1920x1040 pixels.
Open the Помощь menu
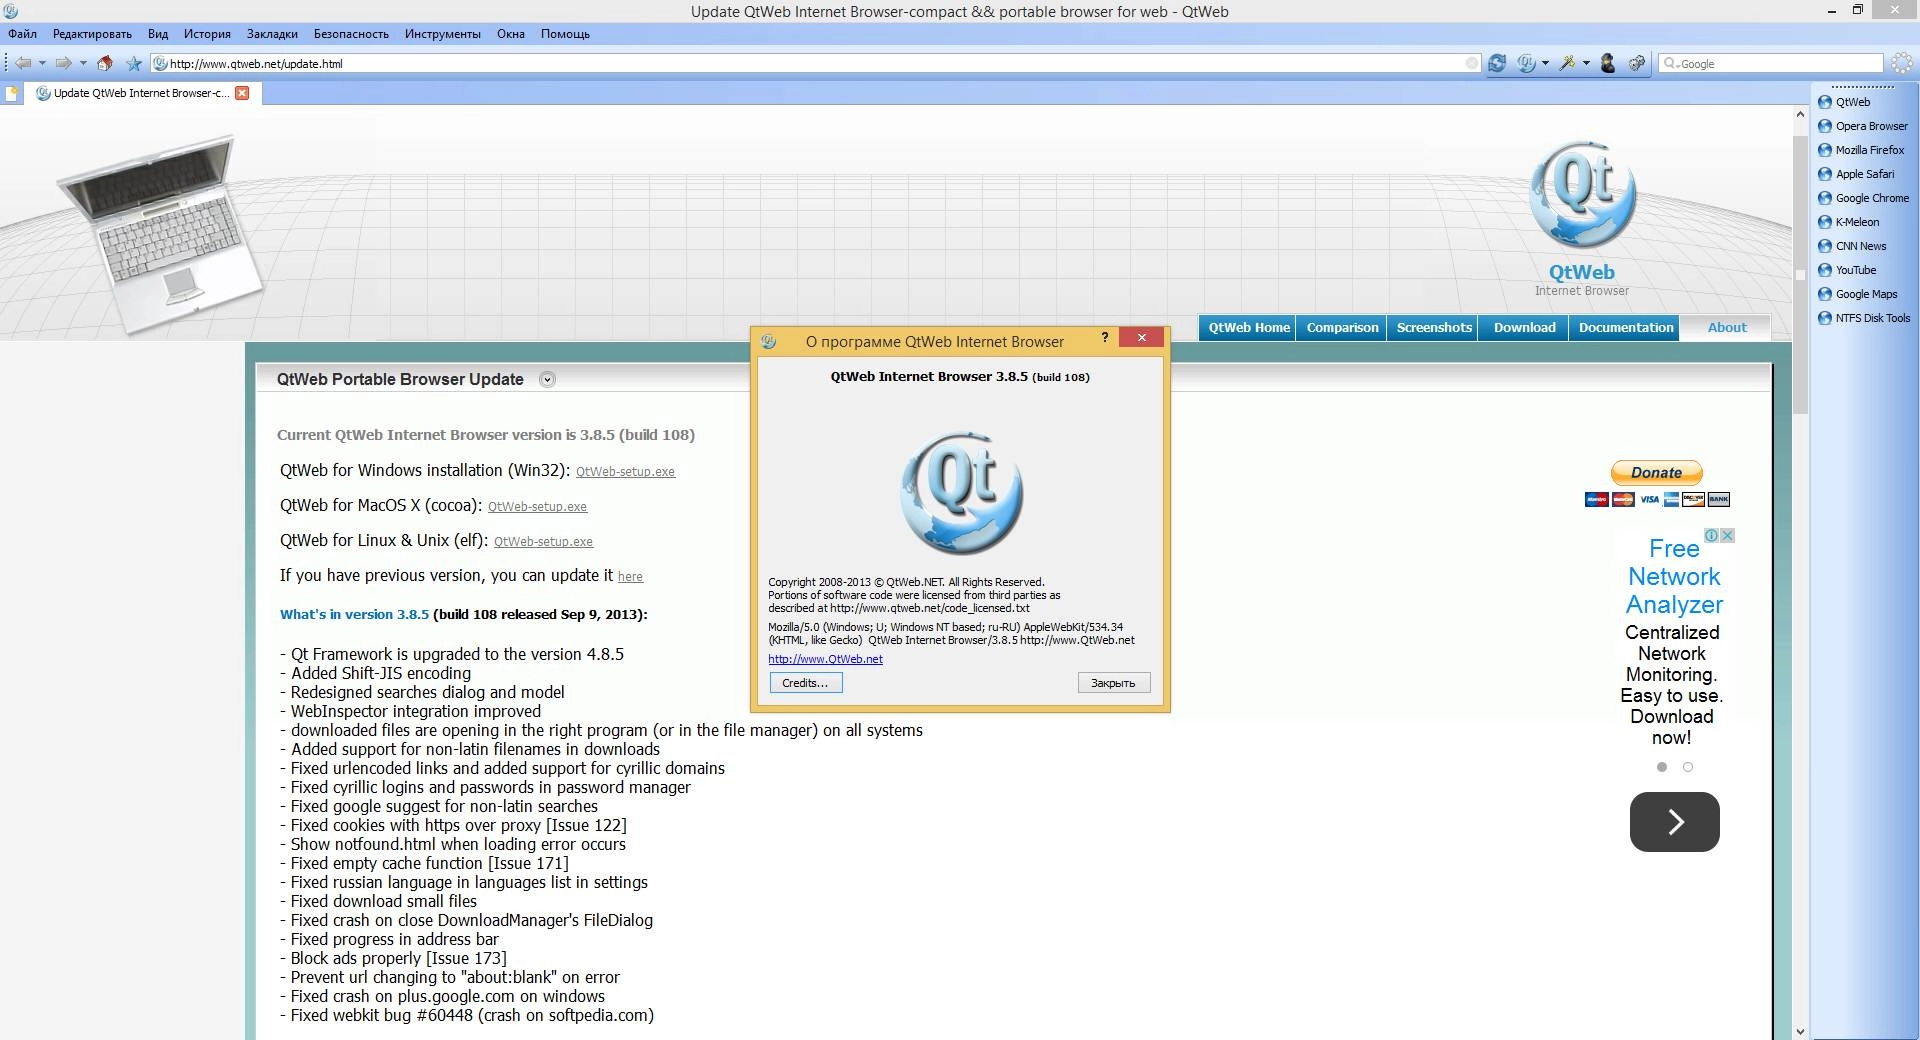coord(565,34)
